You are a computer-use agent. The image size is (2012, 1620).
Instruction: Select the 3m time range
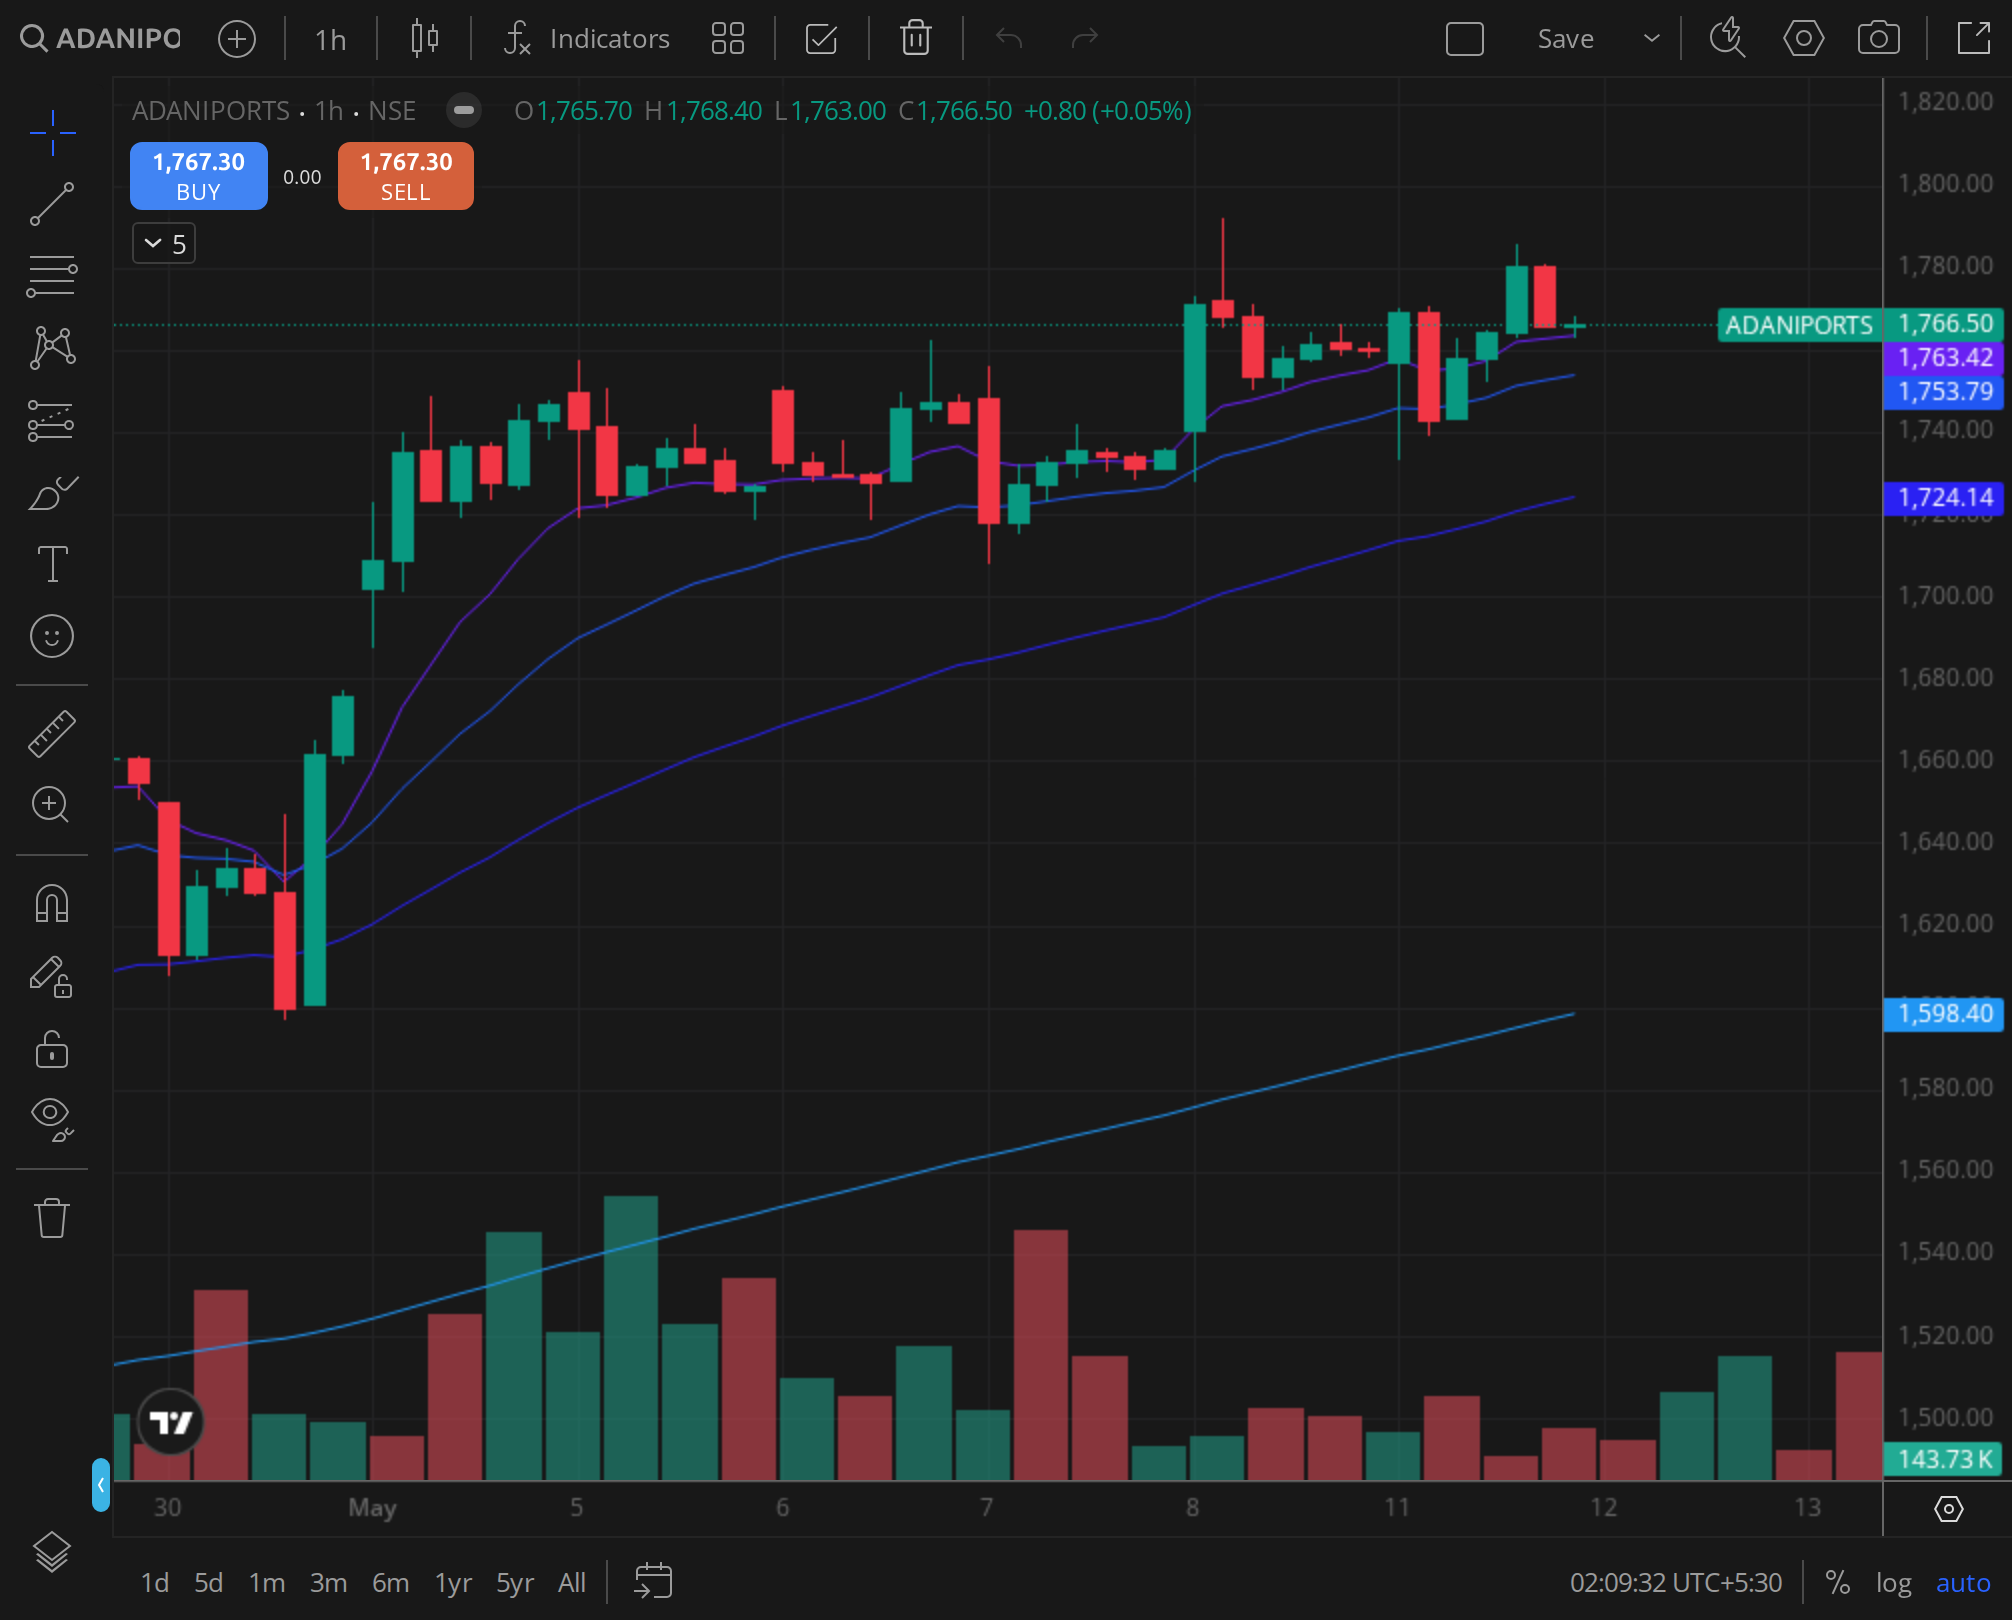328,1583
